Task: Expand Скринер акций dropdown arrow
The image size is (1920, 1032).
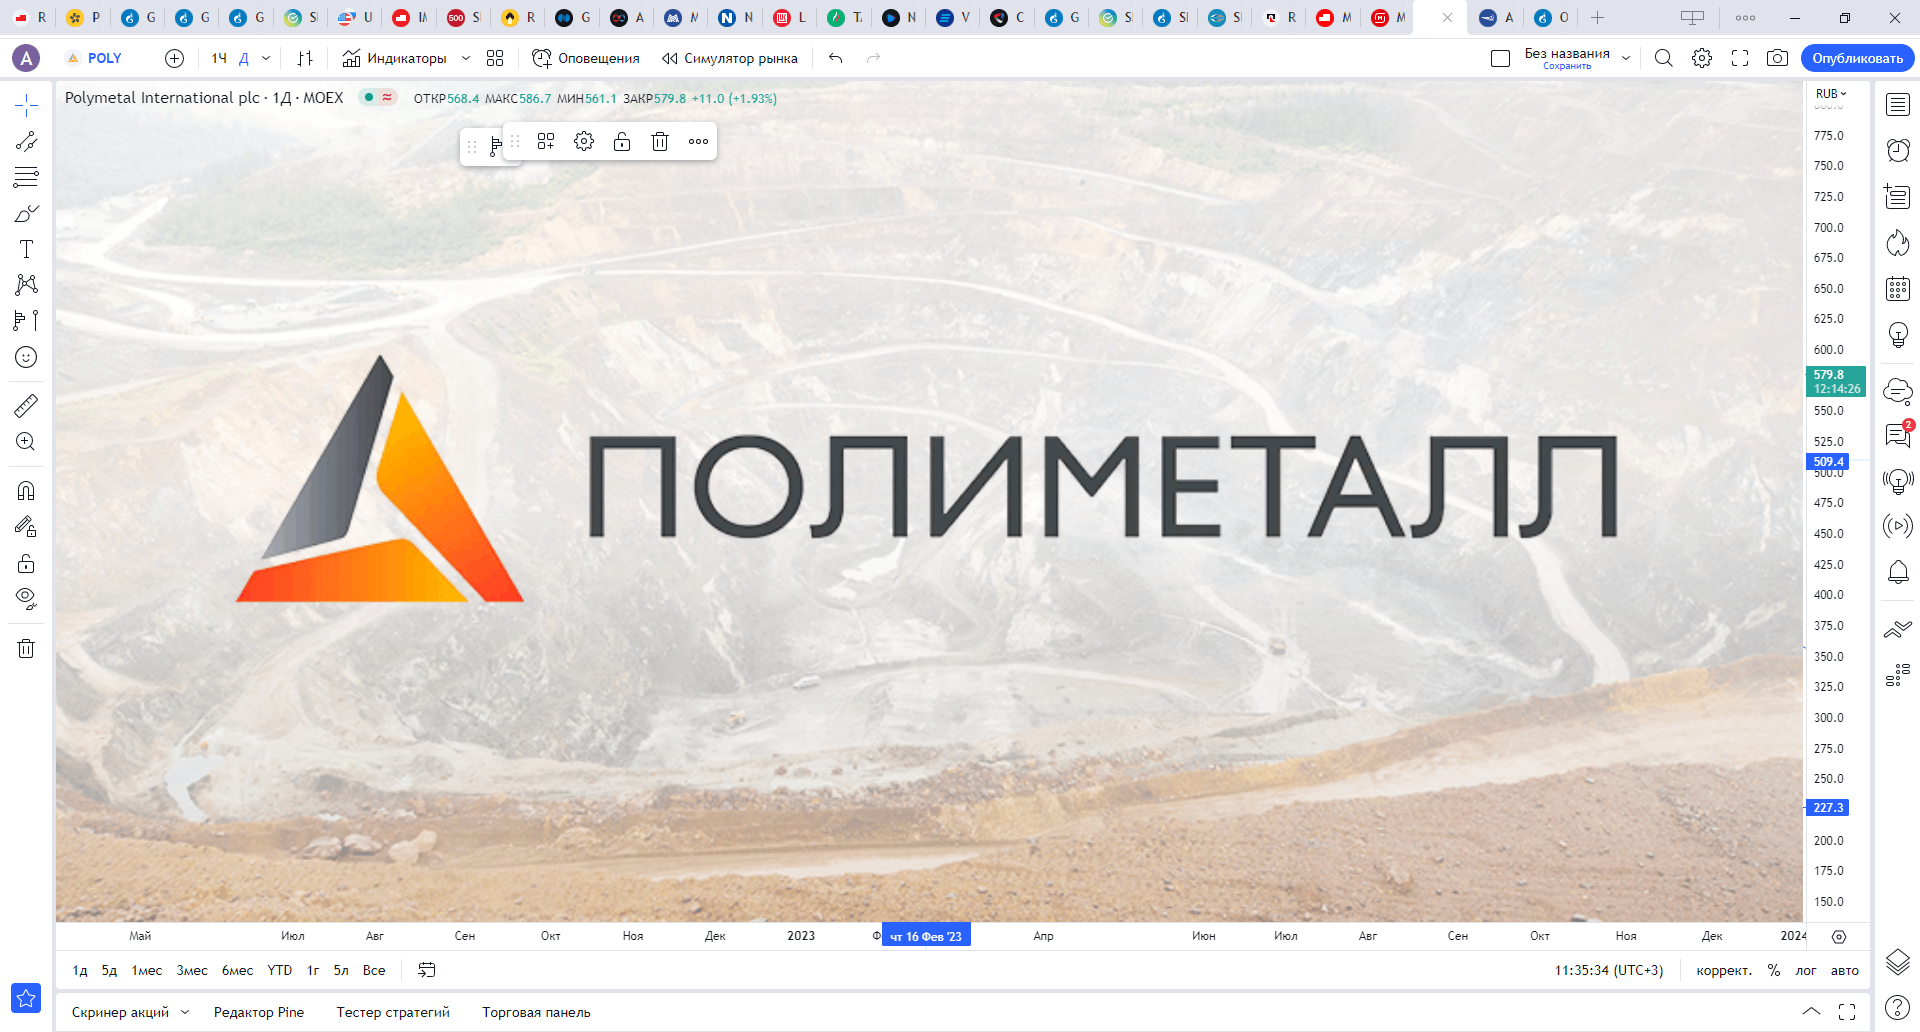Action: 185,1012
